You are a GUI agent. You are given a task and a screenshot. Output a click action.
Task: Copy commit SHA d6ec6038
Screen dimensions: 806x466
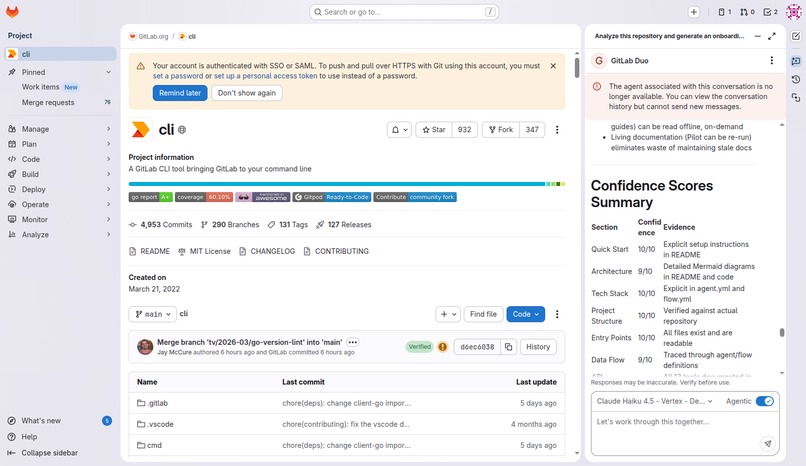[x=508, y=347]
